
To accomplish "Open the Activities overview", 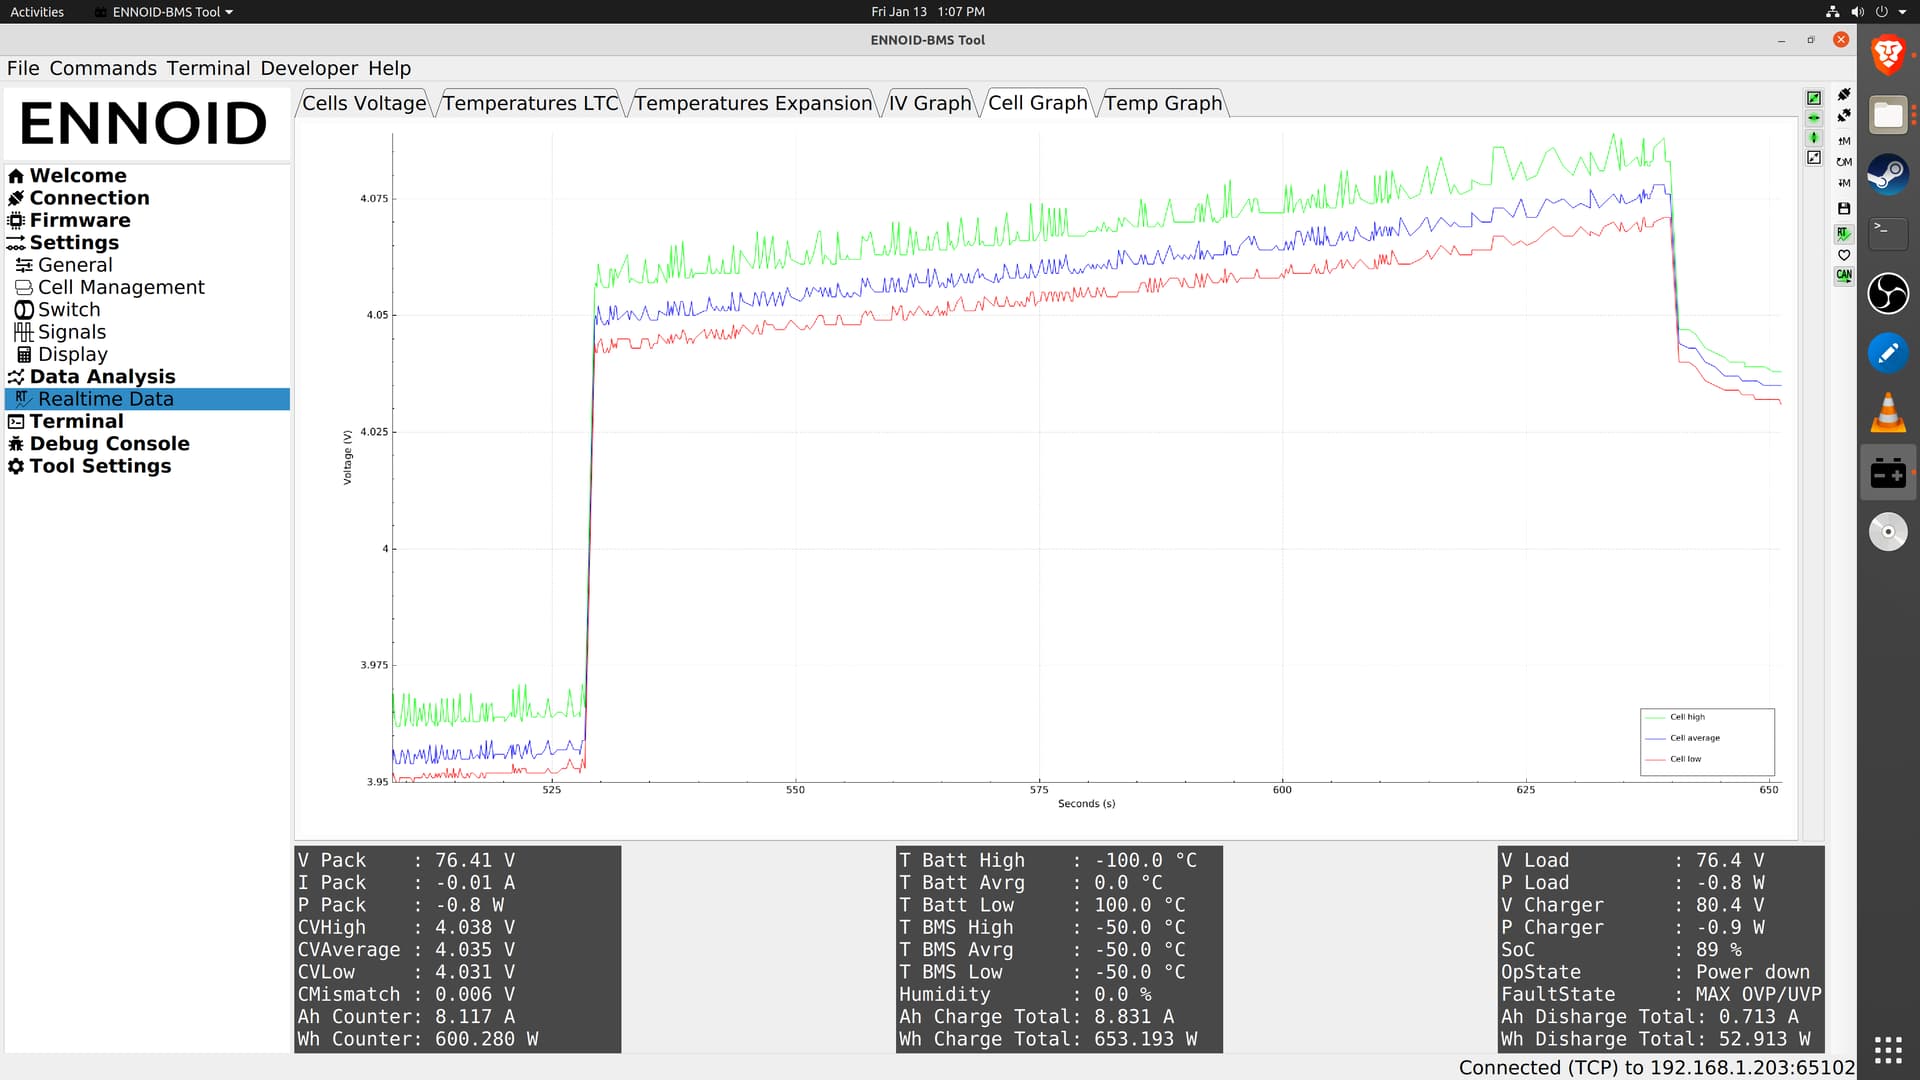I will coord(37,12).
